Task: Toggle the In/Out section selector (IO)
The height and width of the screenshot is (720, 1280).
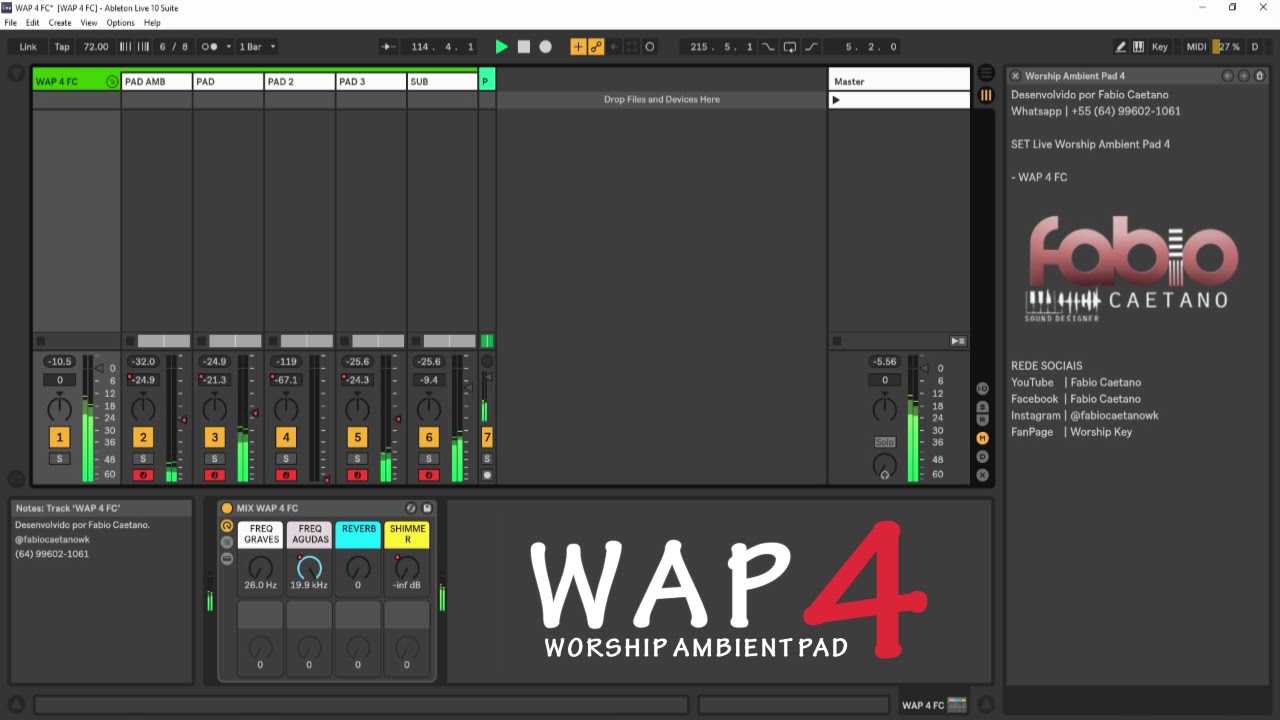Action: (x=983, y=388)
